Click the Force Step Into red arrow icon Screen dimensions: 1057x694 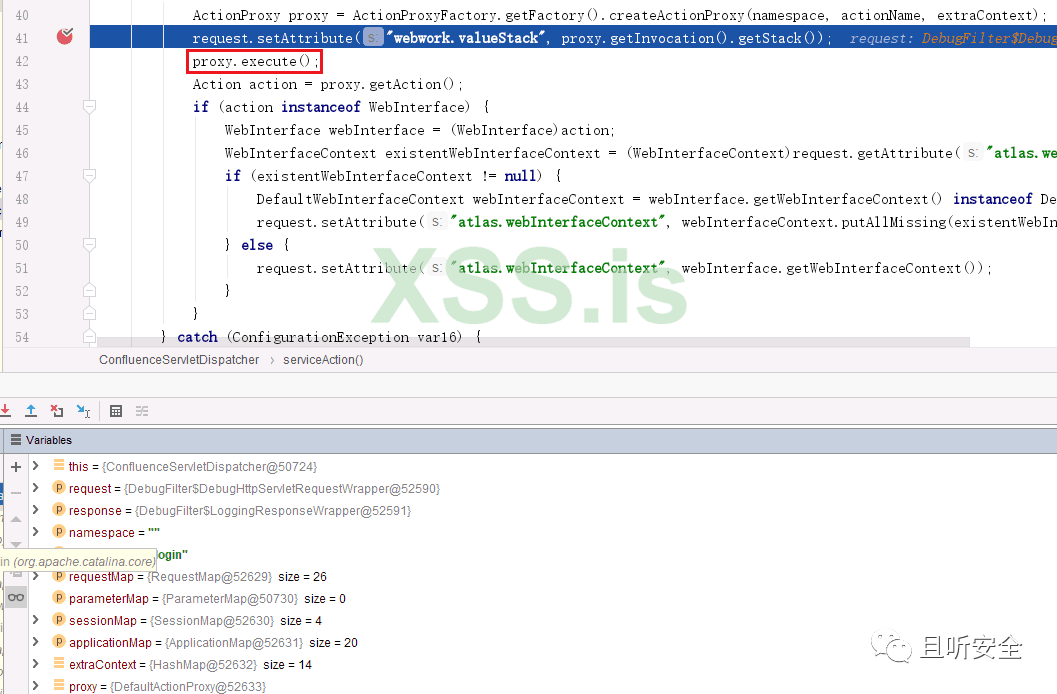(x=5, y=410)
